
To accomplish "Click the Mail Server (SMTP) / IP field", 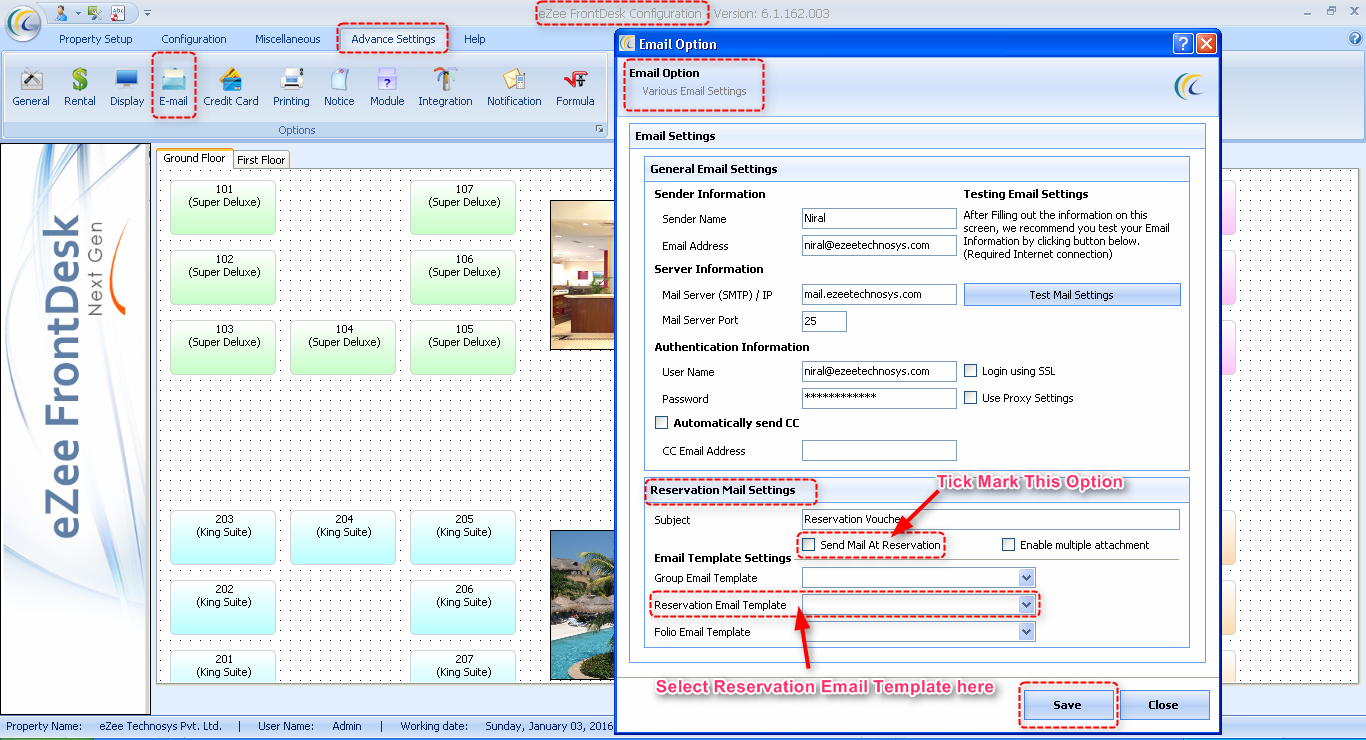I will [x=880, y=294].
